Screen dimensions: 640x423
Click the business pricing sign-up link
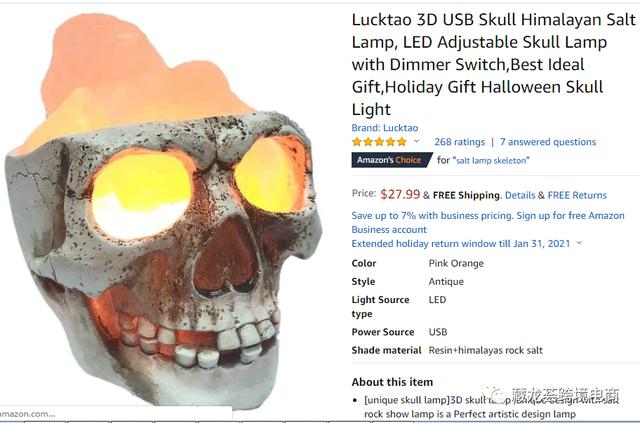point(488,222)
